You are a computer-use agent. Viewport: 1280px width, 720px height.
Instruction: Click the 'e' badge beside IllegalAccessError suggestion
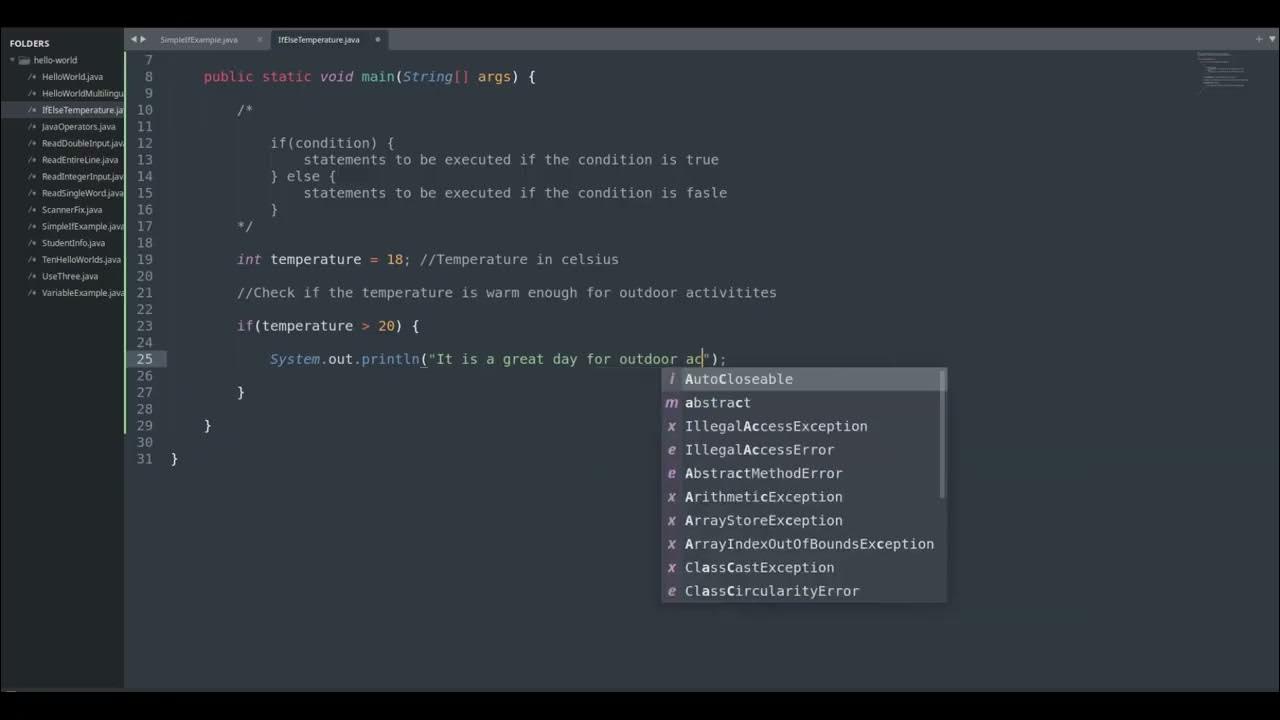click(670, 449)
